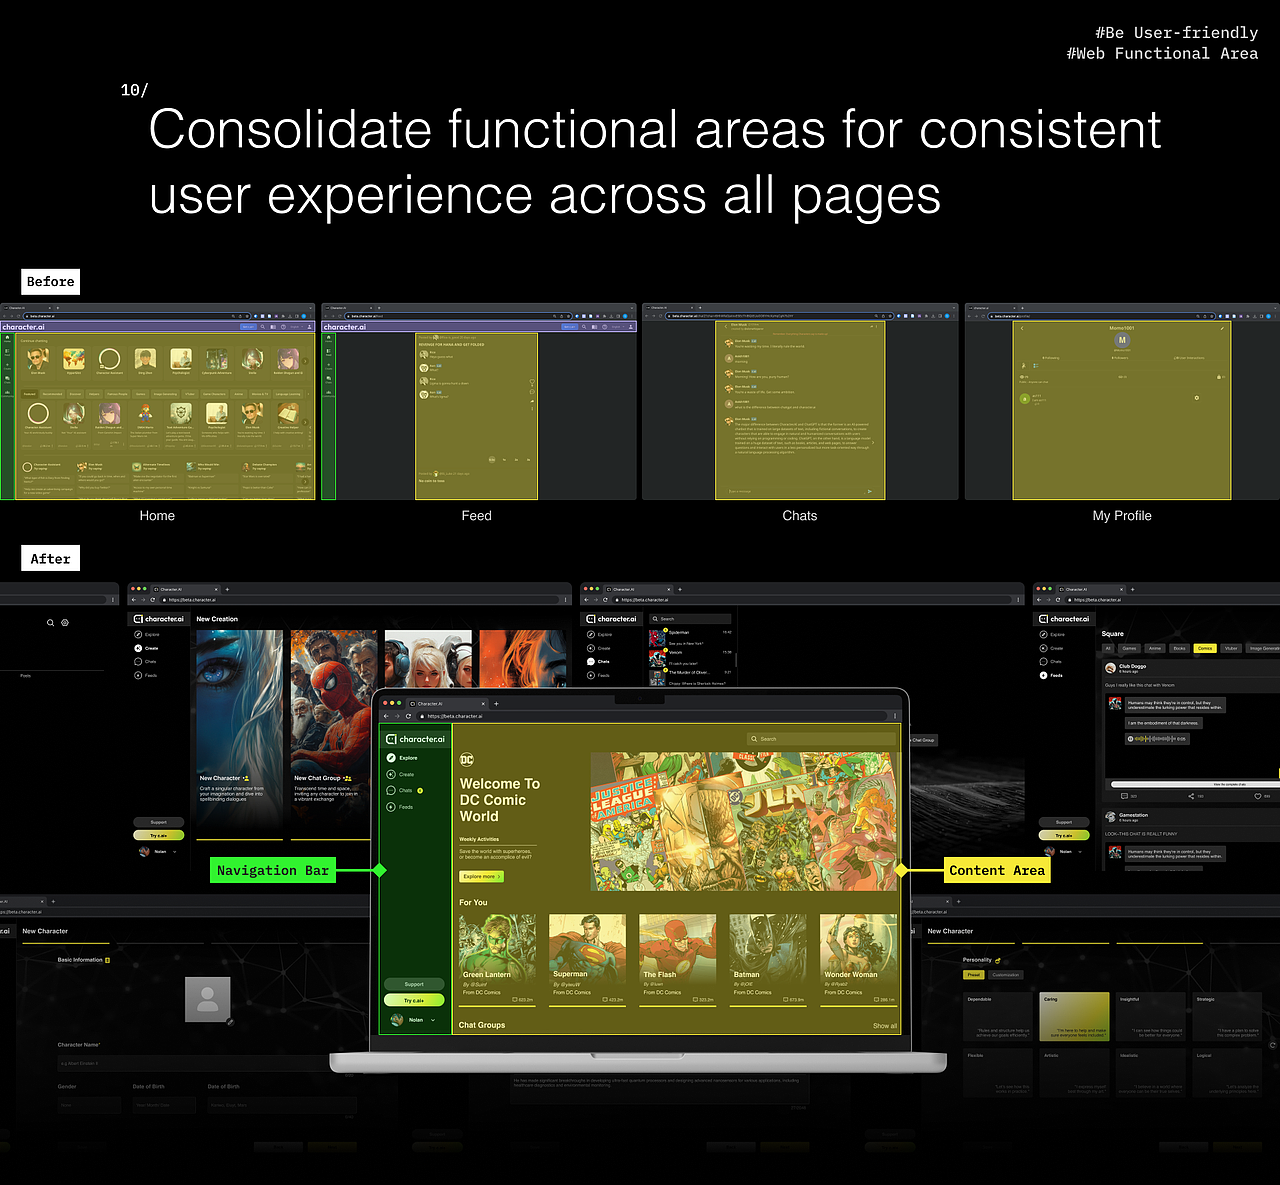
Task: Reload the page in the DC Comic World browser
Action: 408,716
